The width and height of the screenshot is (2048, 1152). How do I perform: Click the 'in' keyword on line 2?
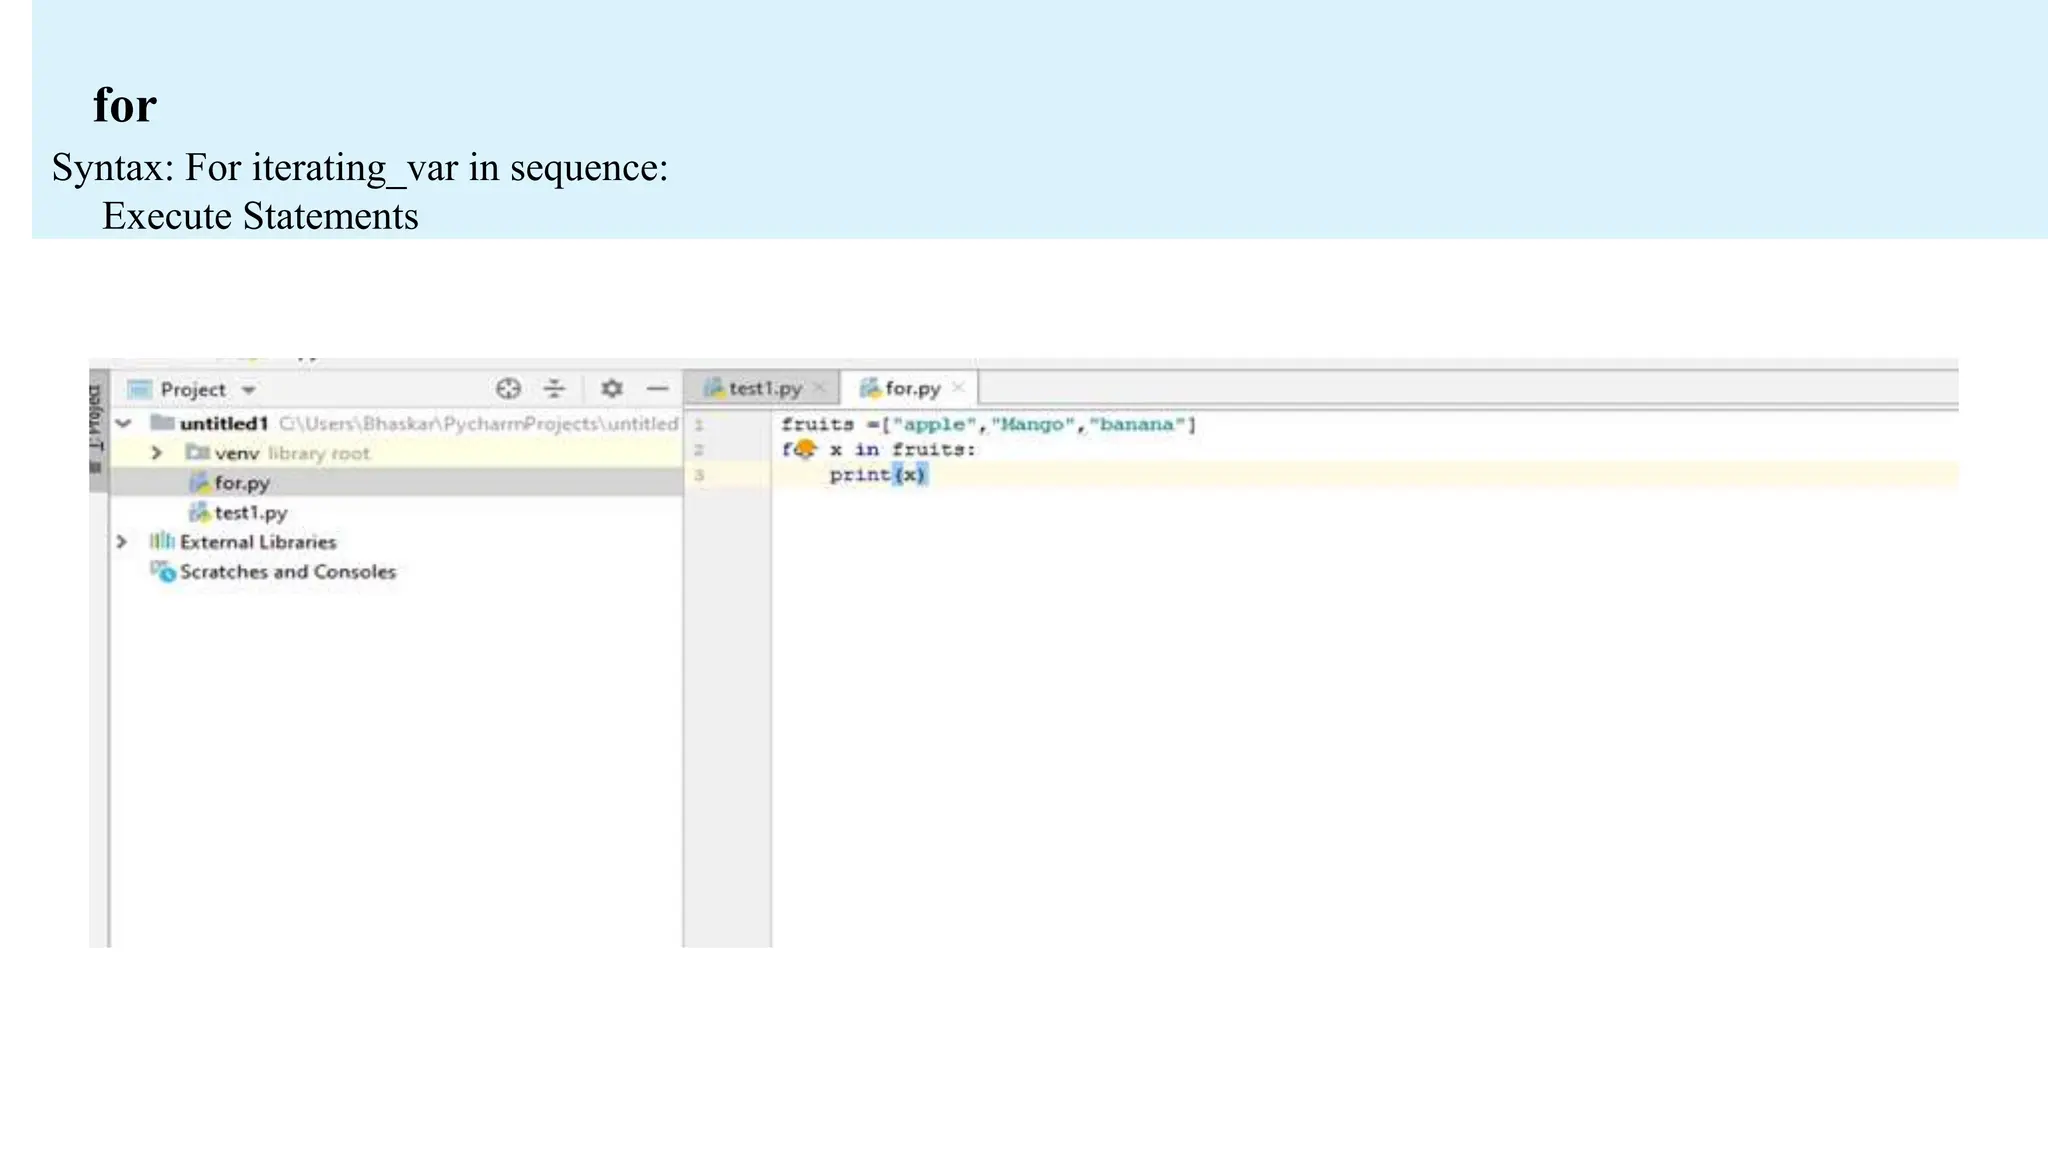[x=867, y=450]
